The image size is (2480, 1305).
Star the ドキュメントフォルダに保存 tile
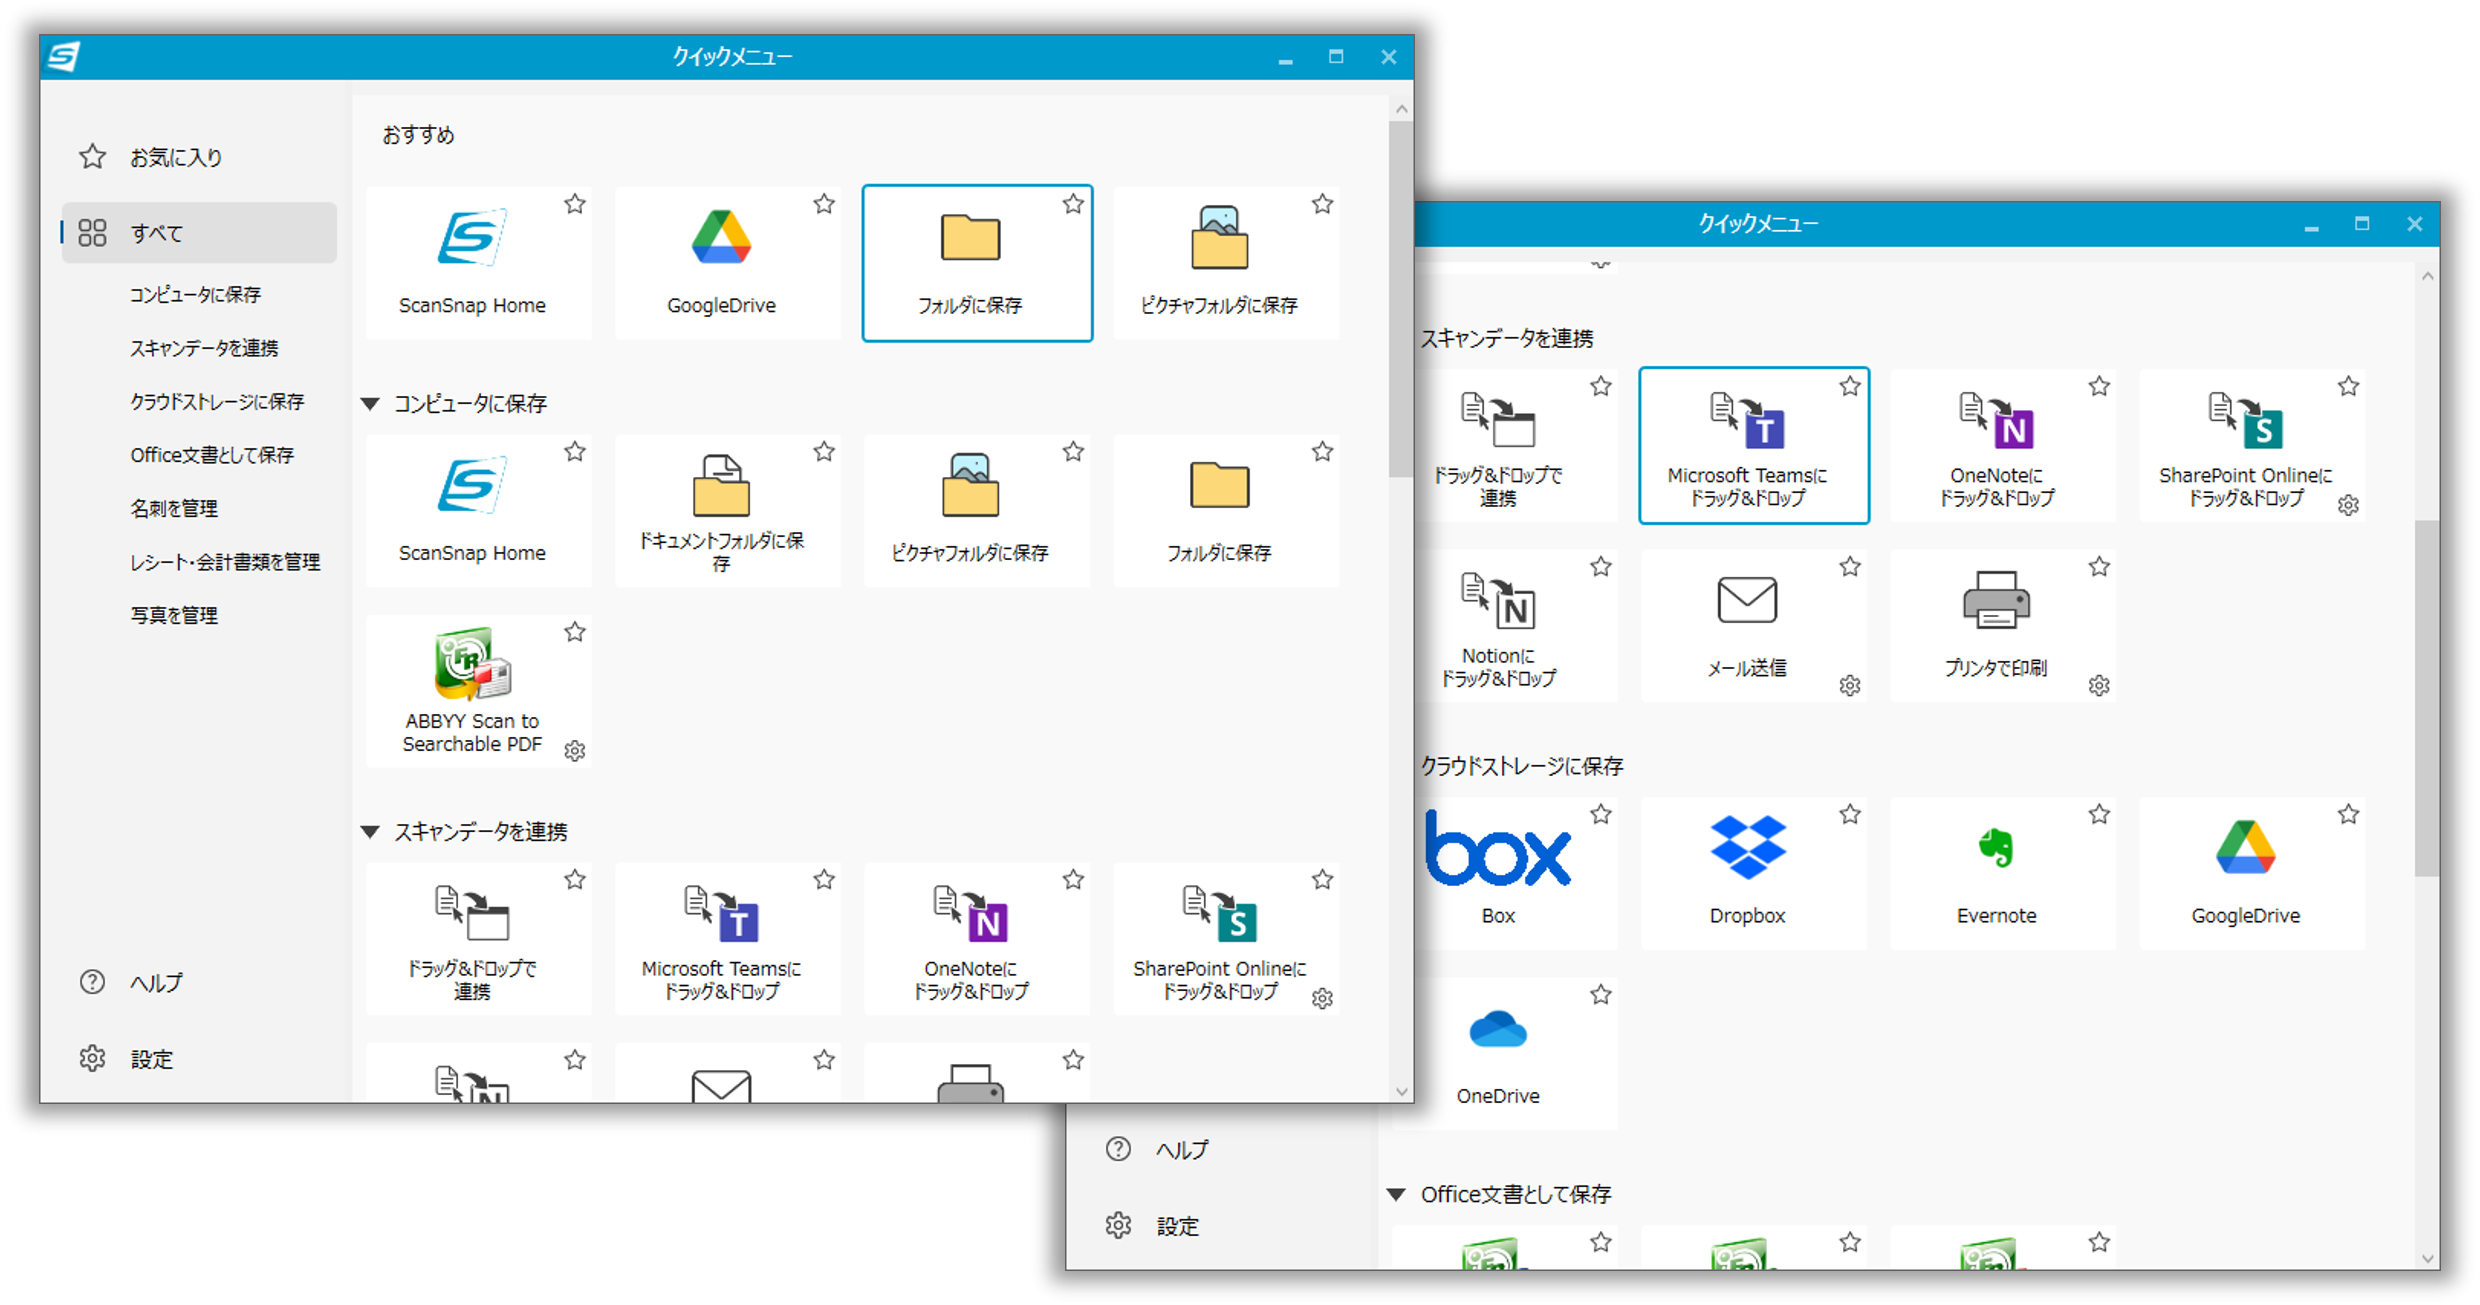[824, 452]
